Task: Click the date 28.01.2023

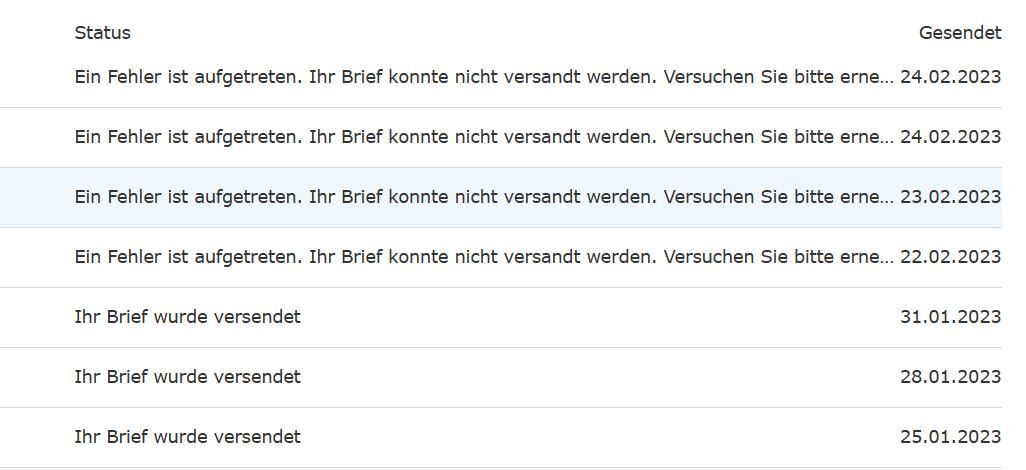Action: tap(950, 377)
